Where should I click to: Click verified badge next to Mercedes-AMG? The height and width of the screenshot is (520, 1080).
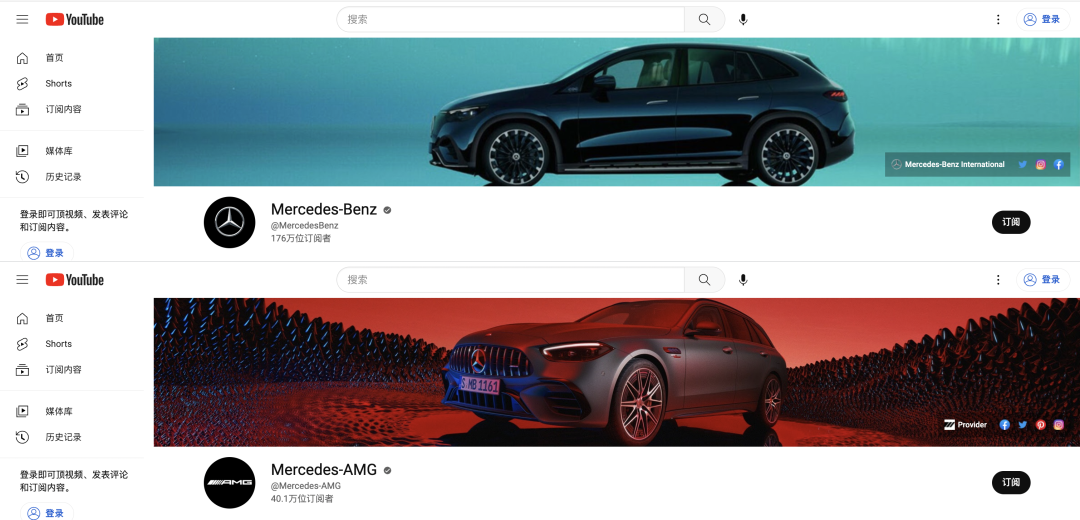[387, 470]
